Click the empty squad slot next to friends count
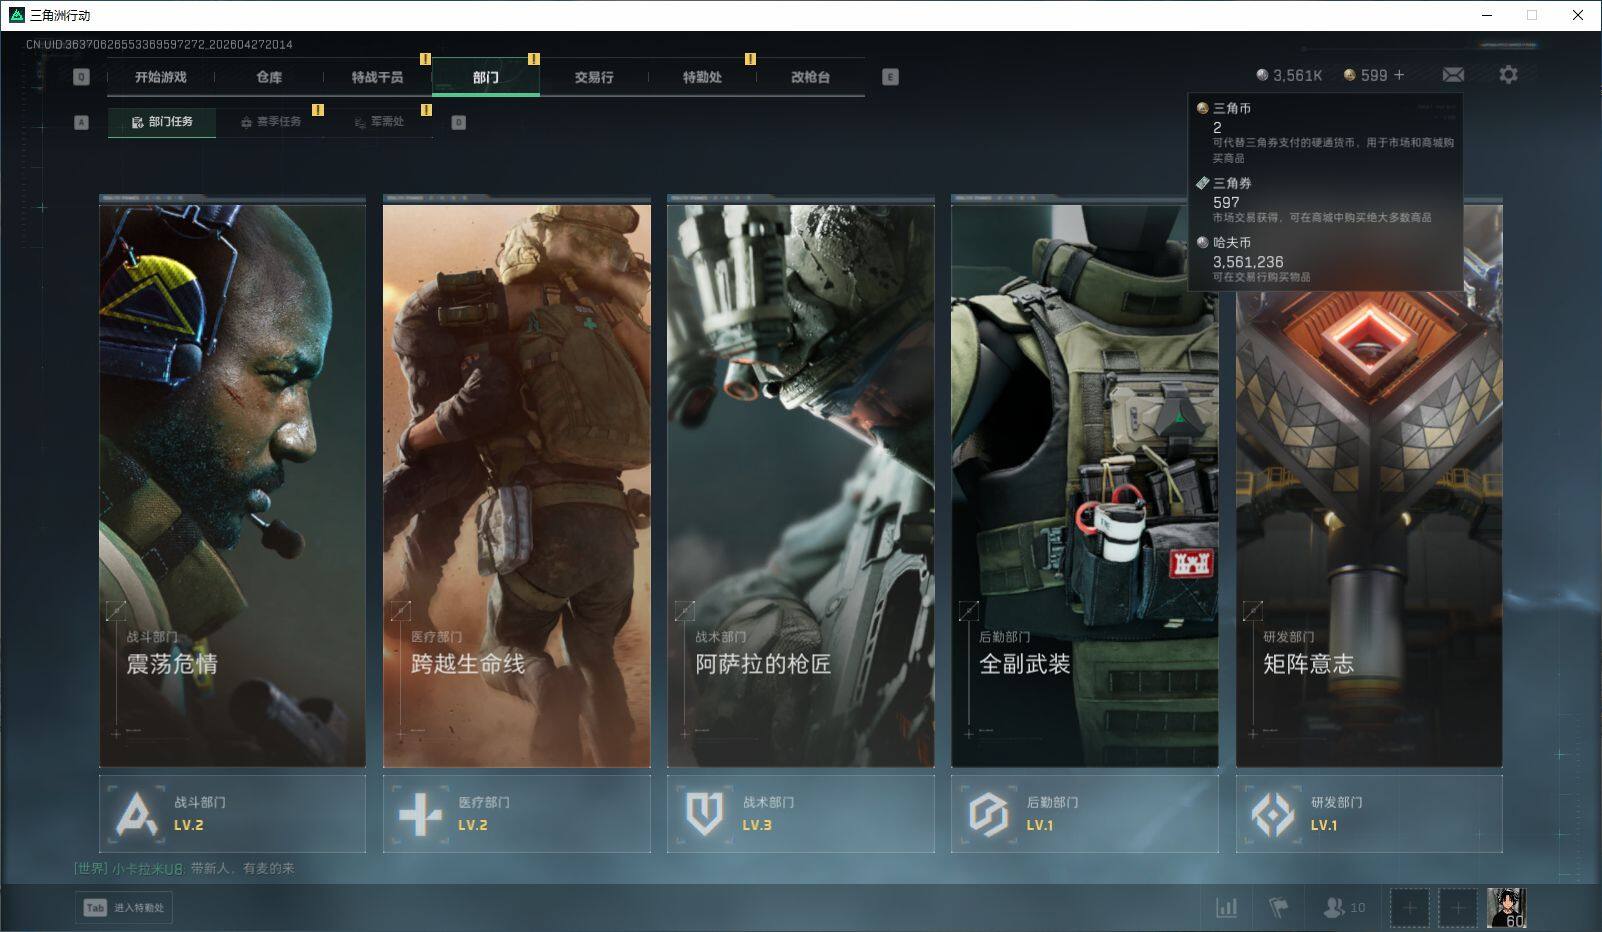 click(x=1410, y=908)
